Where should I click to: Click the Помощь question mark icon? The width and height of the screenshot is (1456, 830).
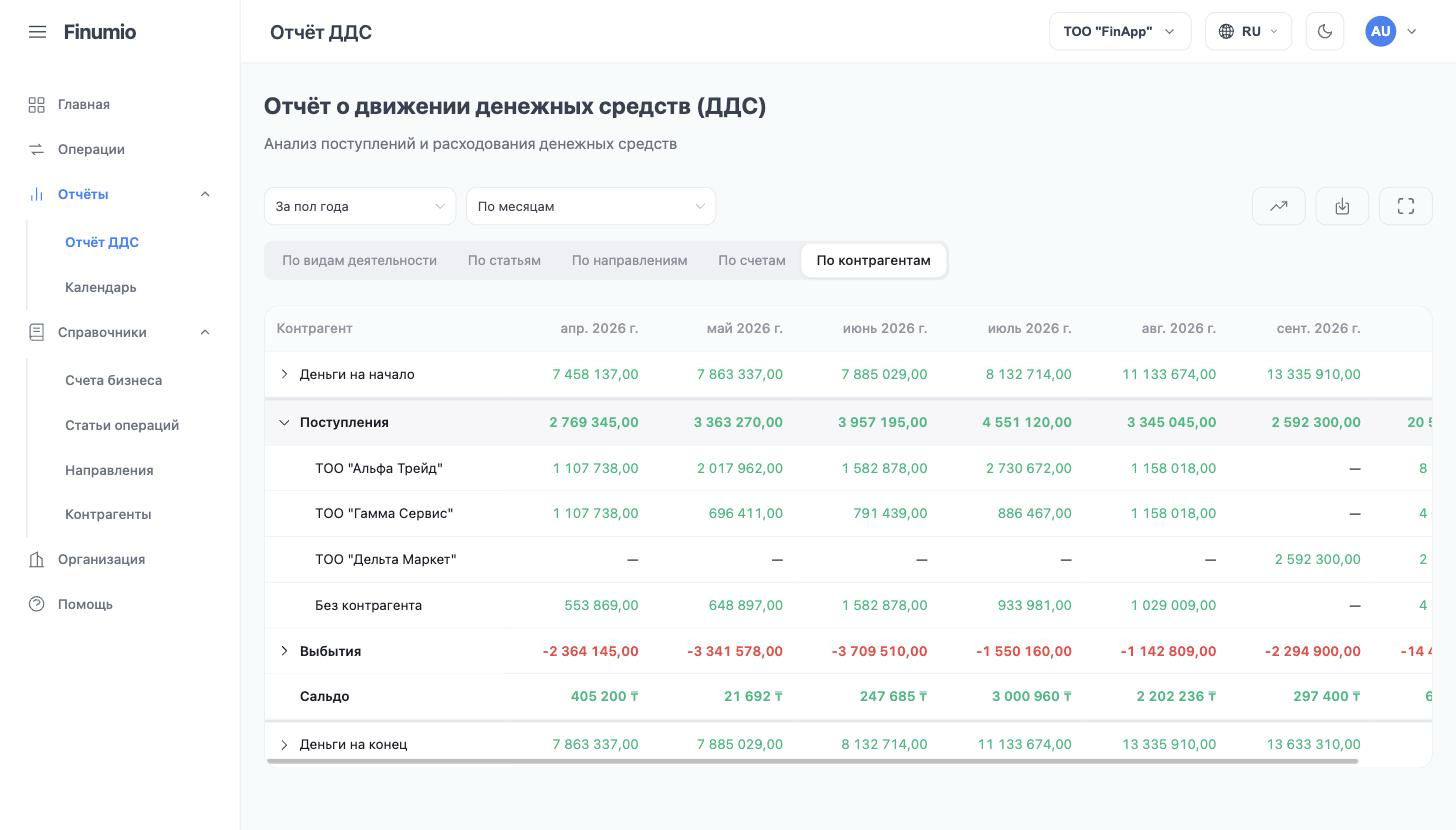37,604
